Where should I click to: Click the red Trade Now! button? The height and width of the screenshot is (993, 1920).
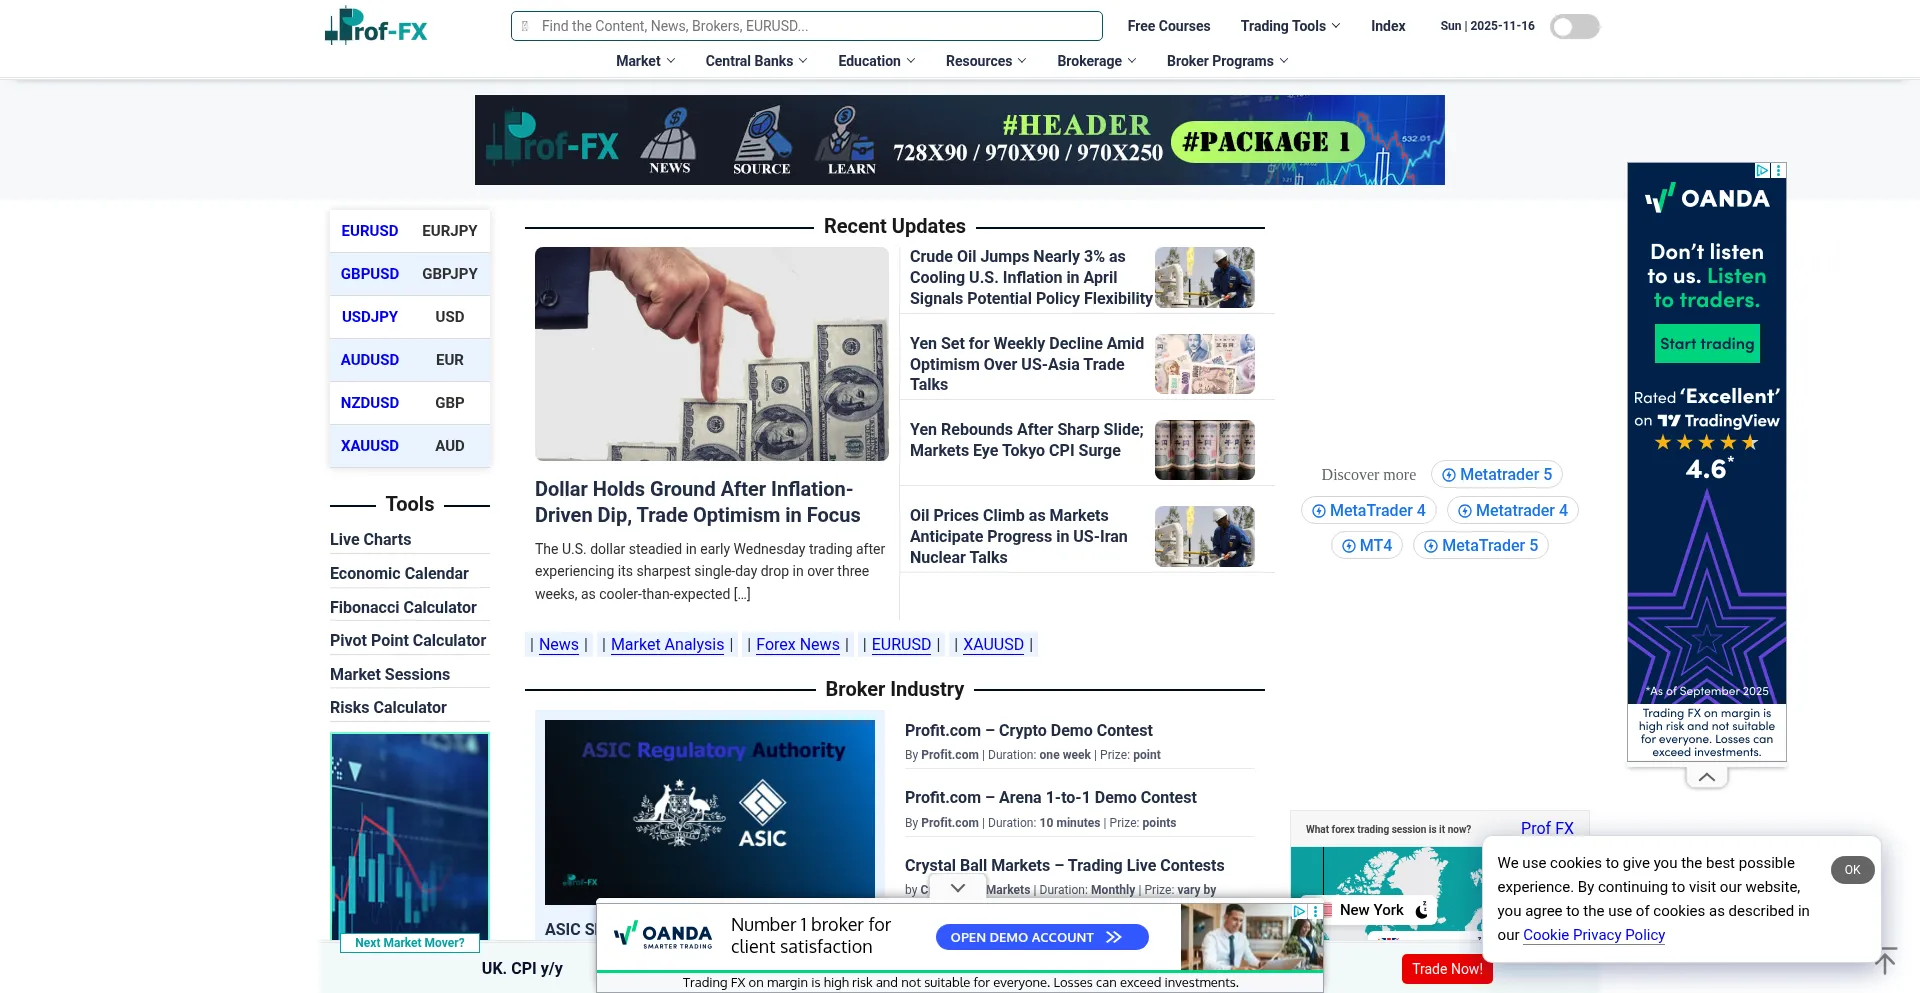click(x=1446, y=969)
